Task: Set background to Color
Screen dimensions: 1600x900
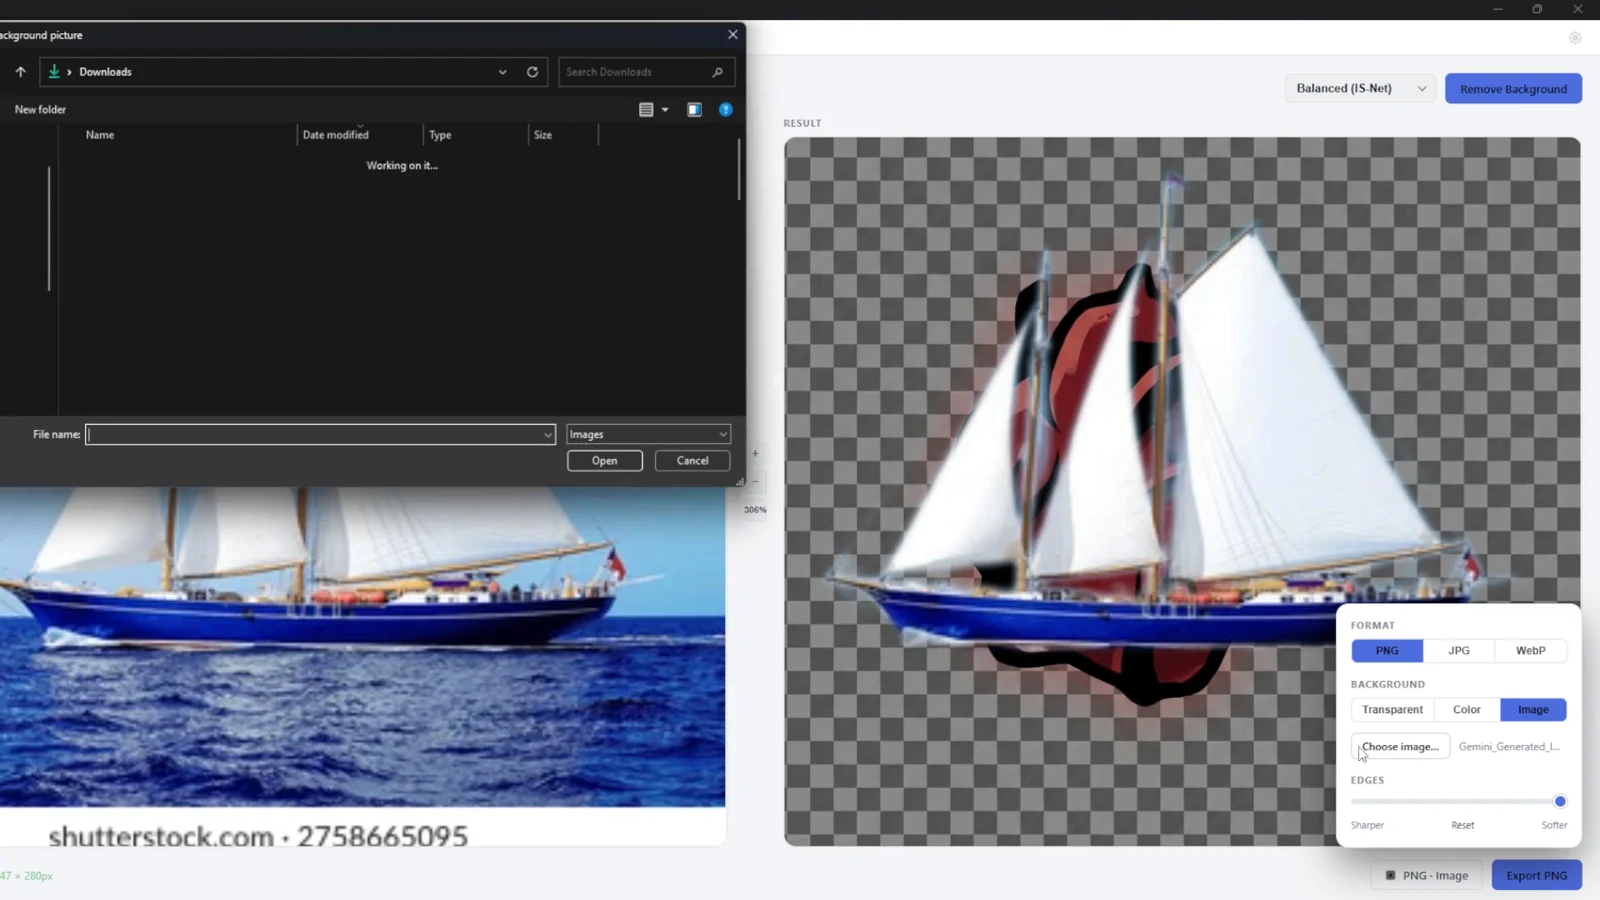Action: pos(1467,710)
